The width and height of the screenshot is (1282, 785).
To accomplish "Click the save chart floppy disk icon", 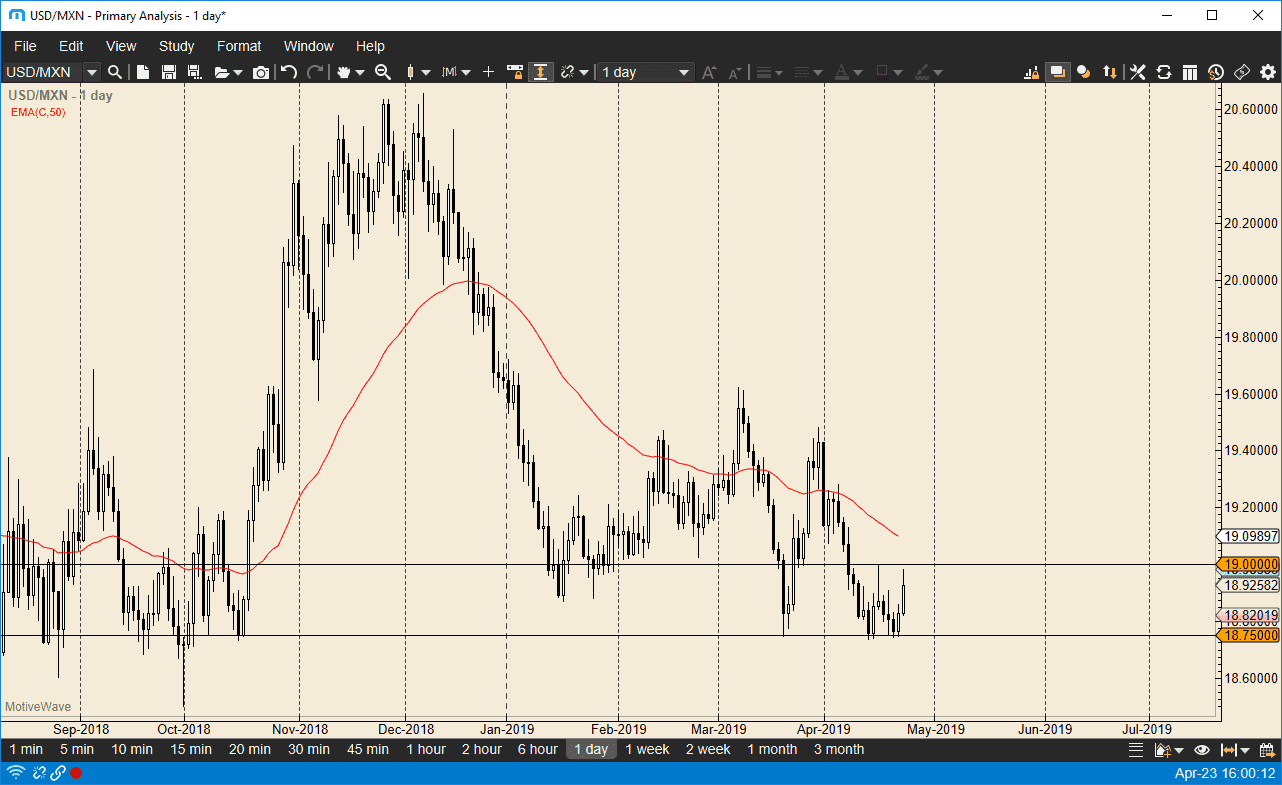I will [168, 72].
